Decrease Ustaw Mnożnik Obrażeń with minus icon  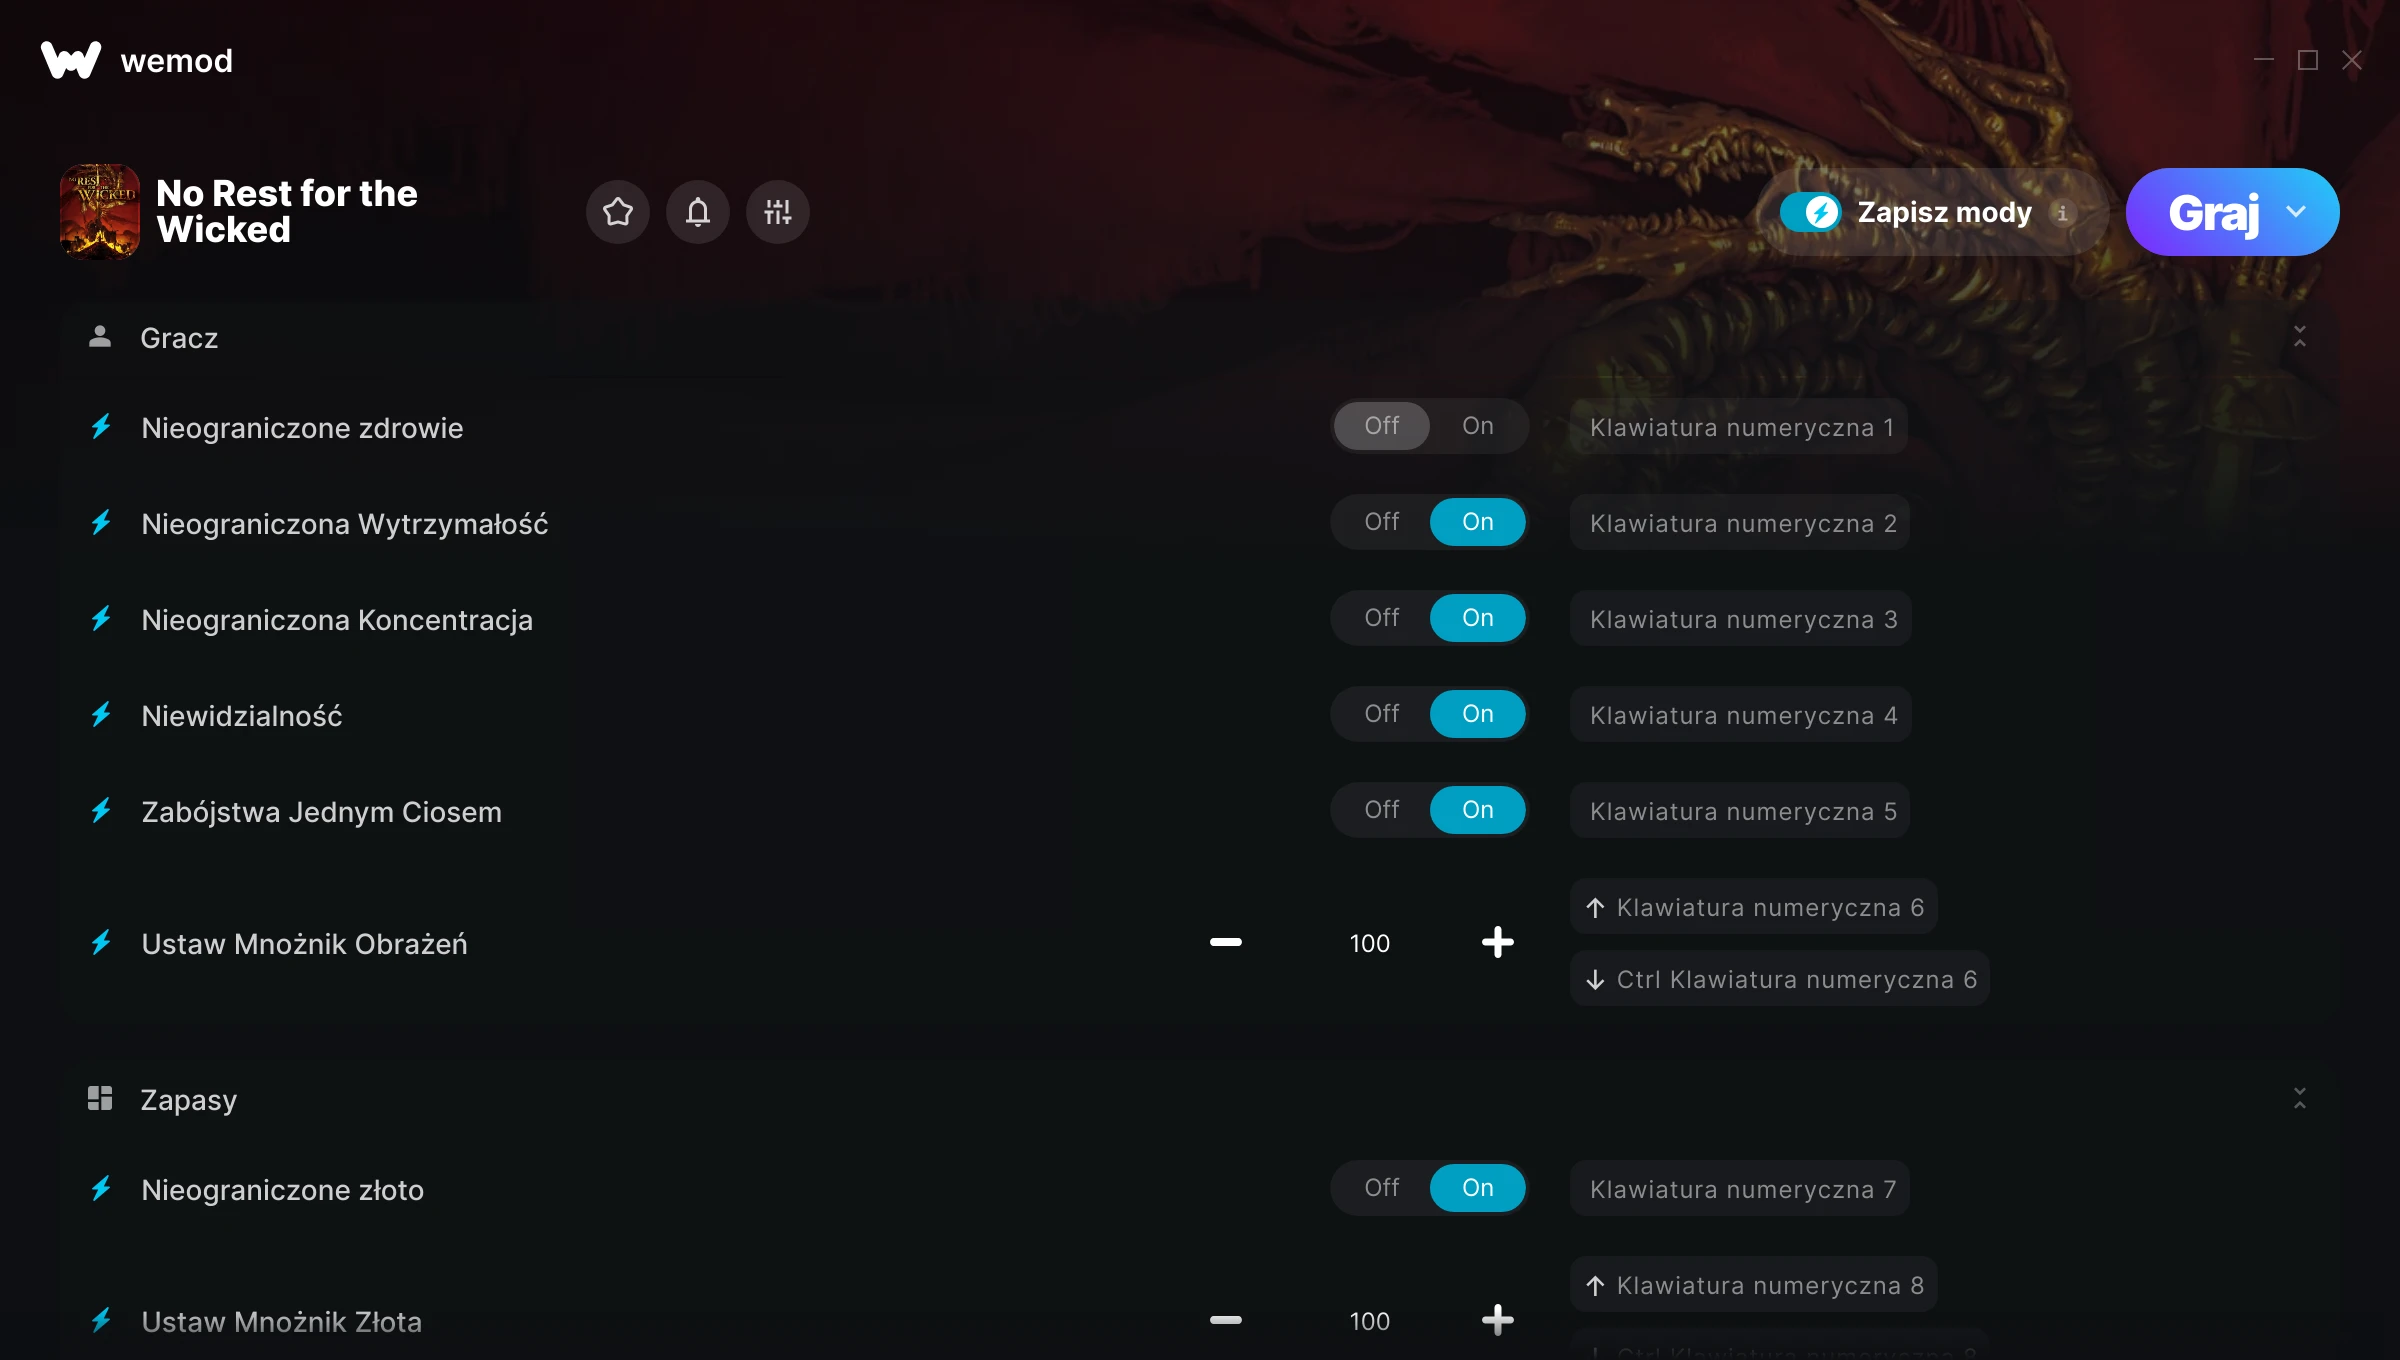pyautogui.click(x=1226, y=942)
